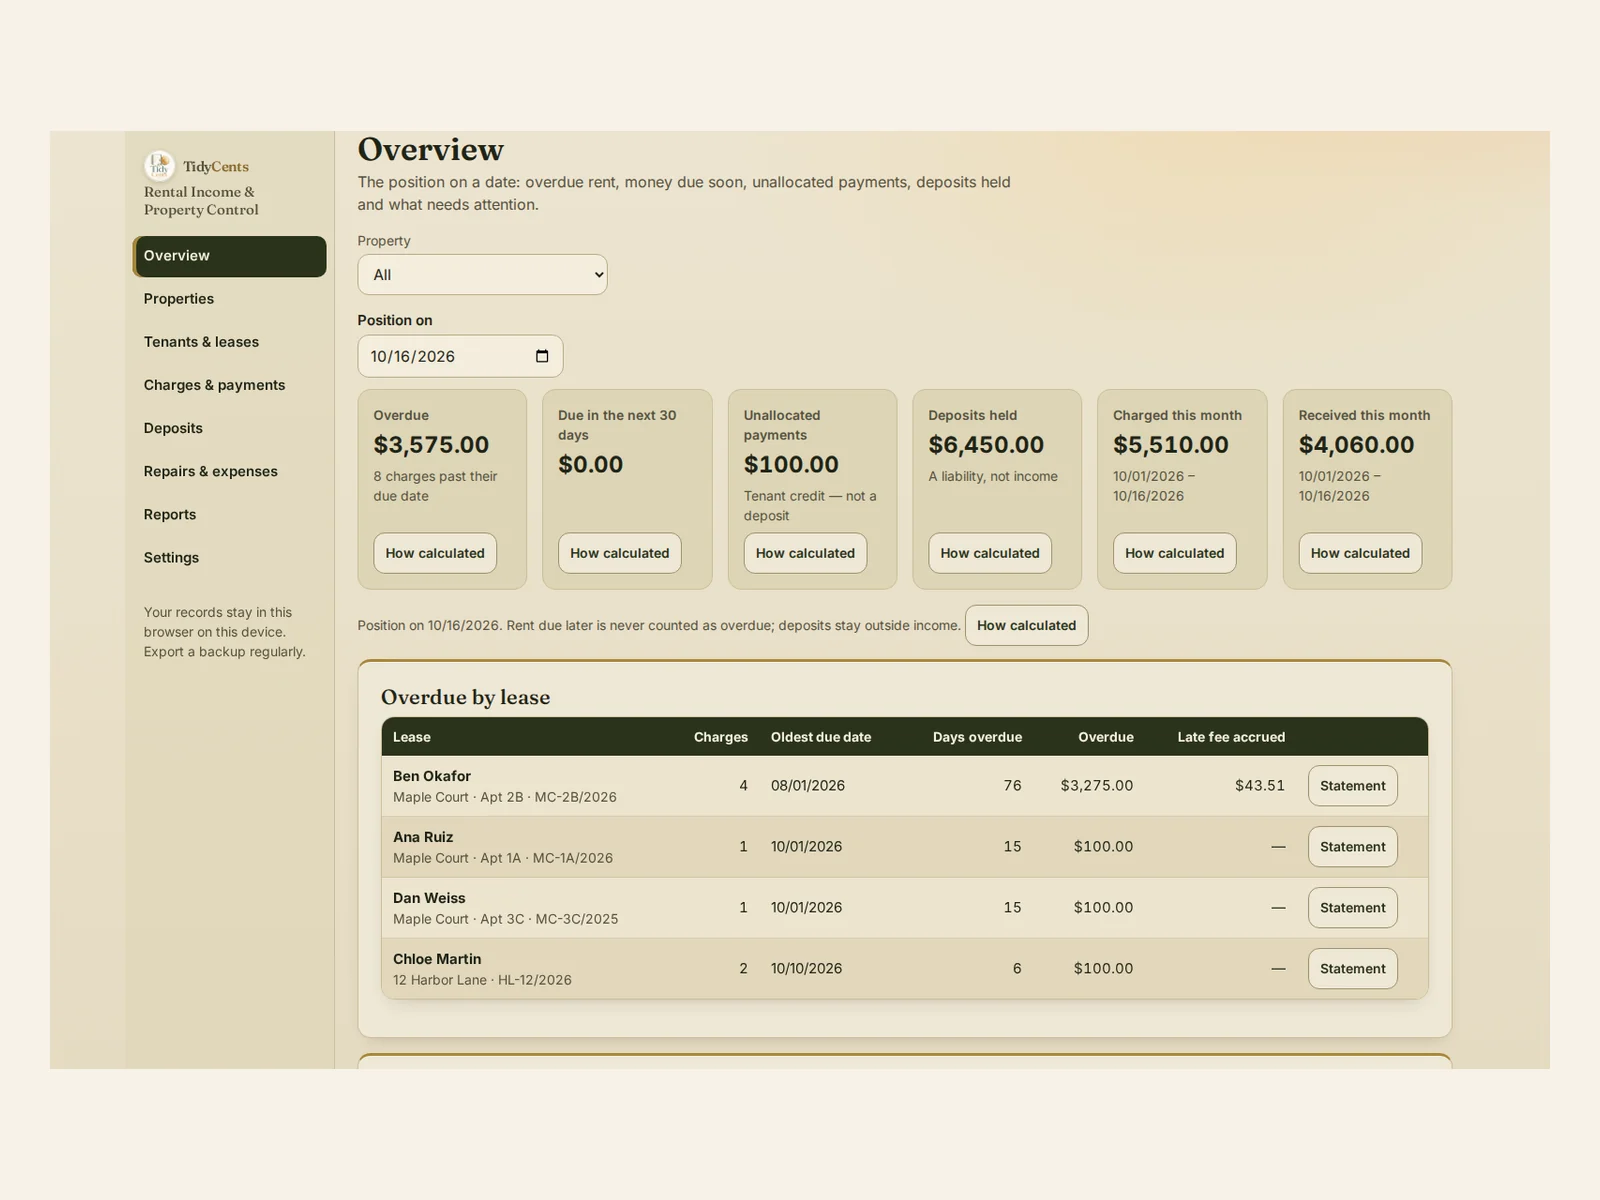Open Dan Weiss's Statement
Image resolution: width=1600 pixels, height=1200 pixels.
click(1352, 908)
